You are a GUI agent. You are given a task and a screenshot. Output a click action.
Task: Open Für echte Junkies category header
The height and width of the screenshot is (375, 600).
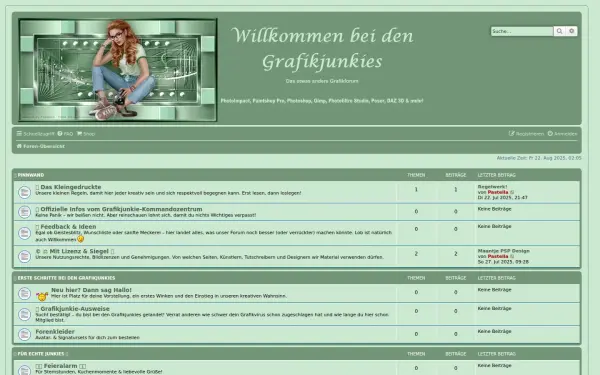click(x=41, y=354)
